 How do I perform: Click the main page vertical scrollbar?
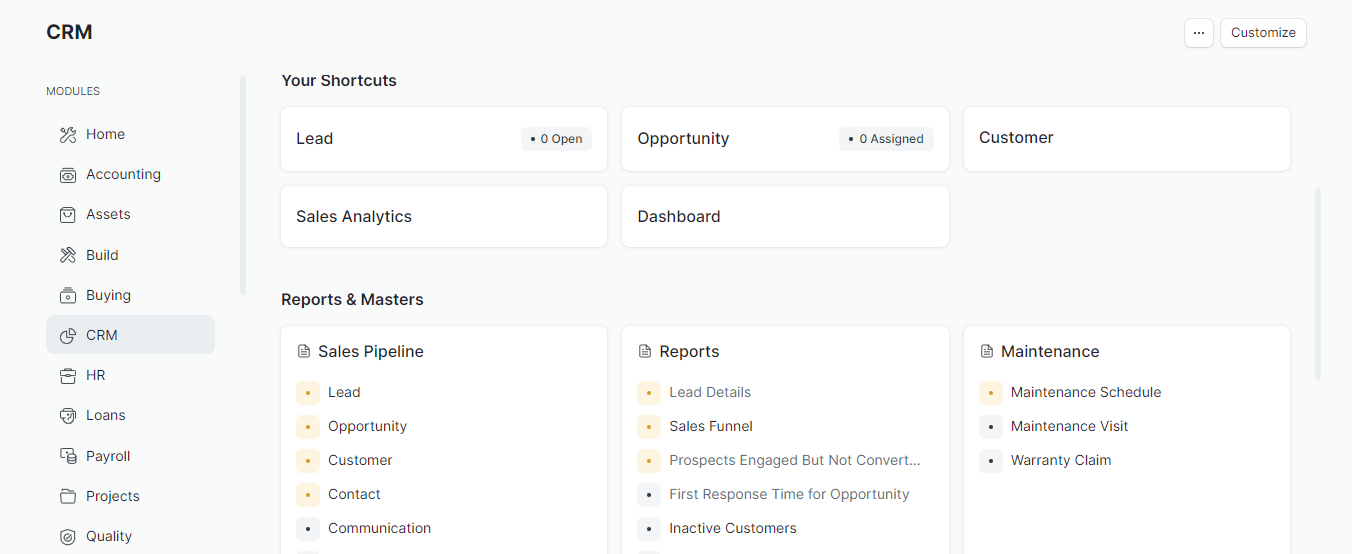1317,283
